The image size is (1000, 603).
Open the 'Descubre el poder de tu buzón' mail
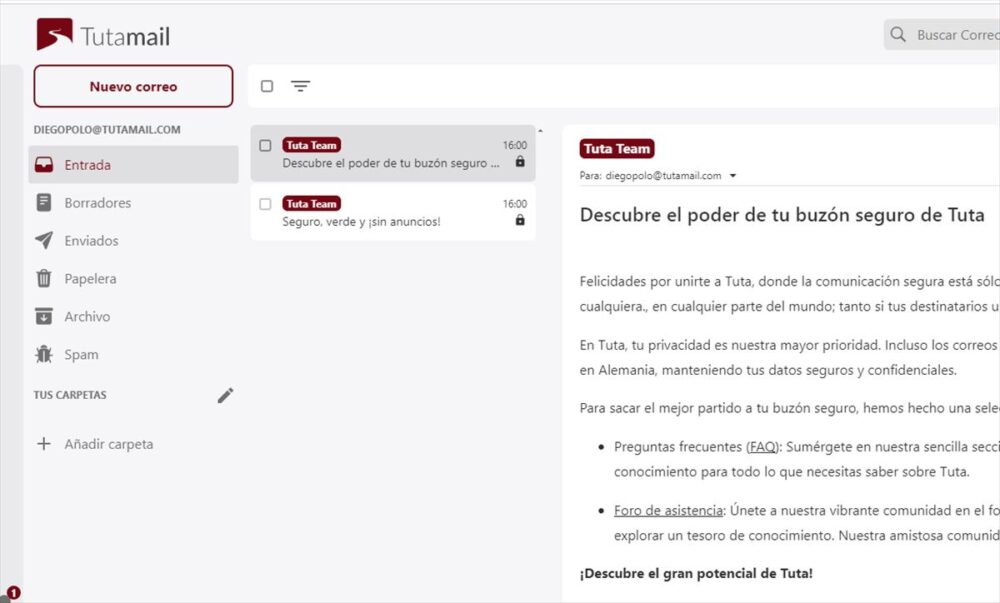393,154
